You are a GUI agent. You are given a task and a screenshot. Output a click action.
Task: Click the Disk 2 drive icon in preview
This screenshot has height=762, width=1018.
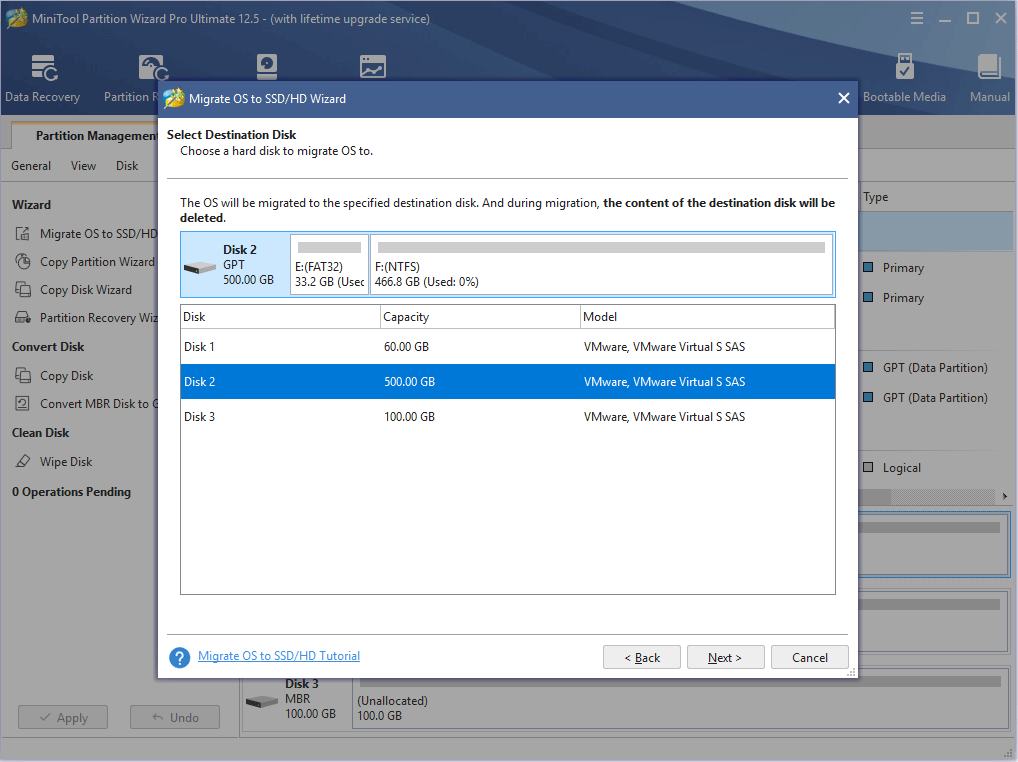click(x=201, y=267)
